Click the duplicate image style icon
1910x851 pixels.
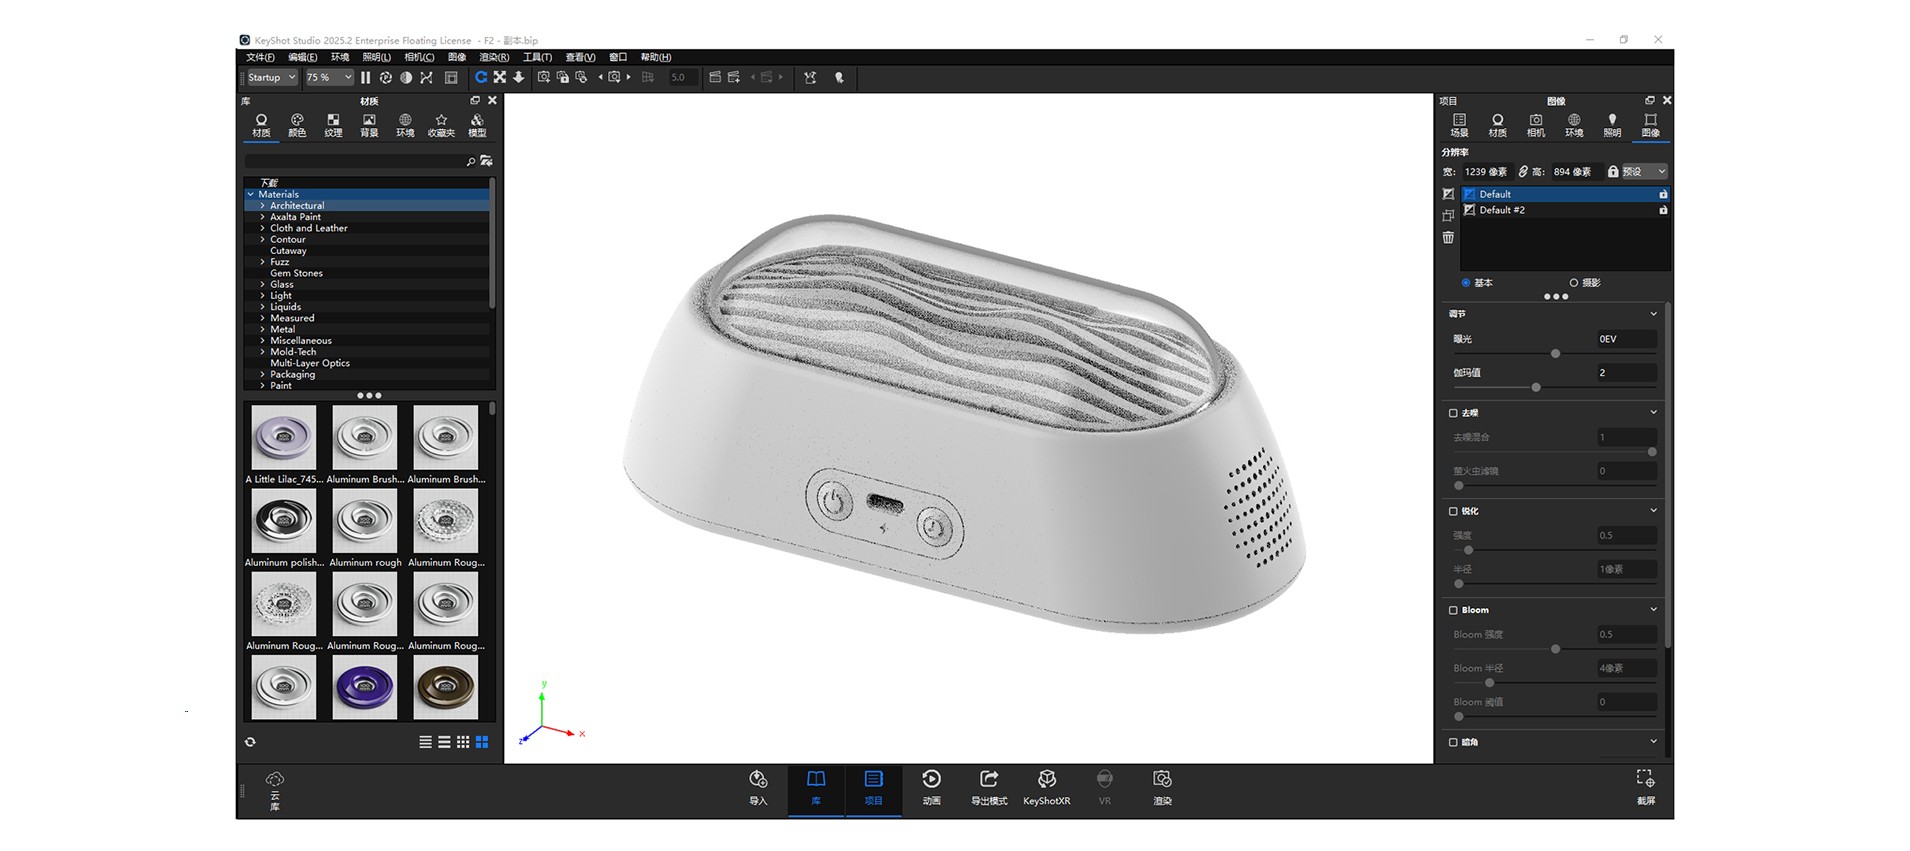1448,215
